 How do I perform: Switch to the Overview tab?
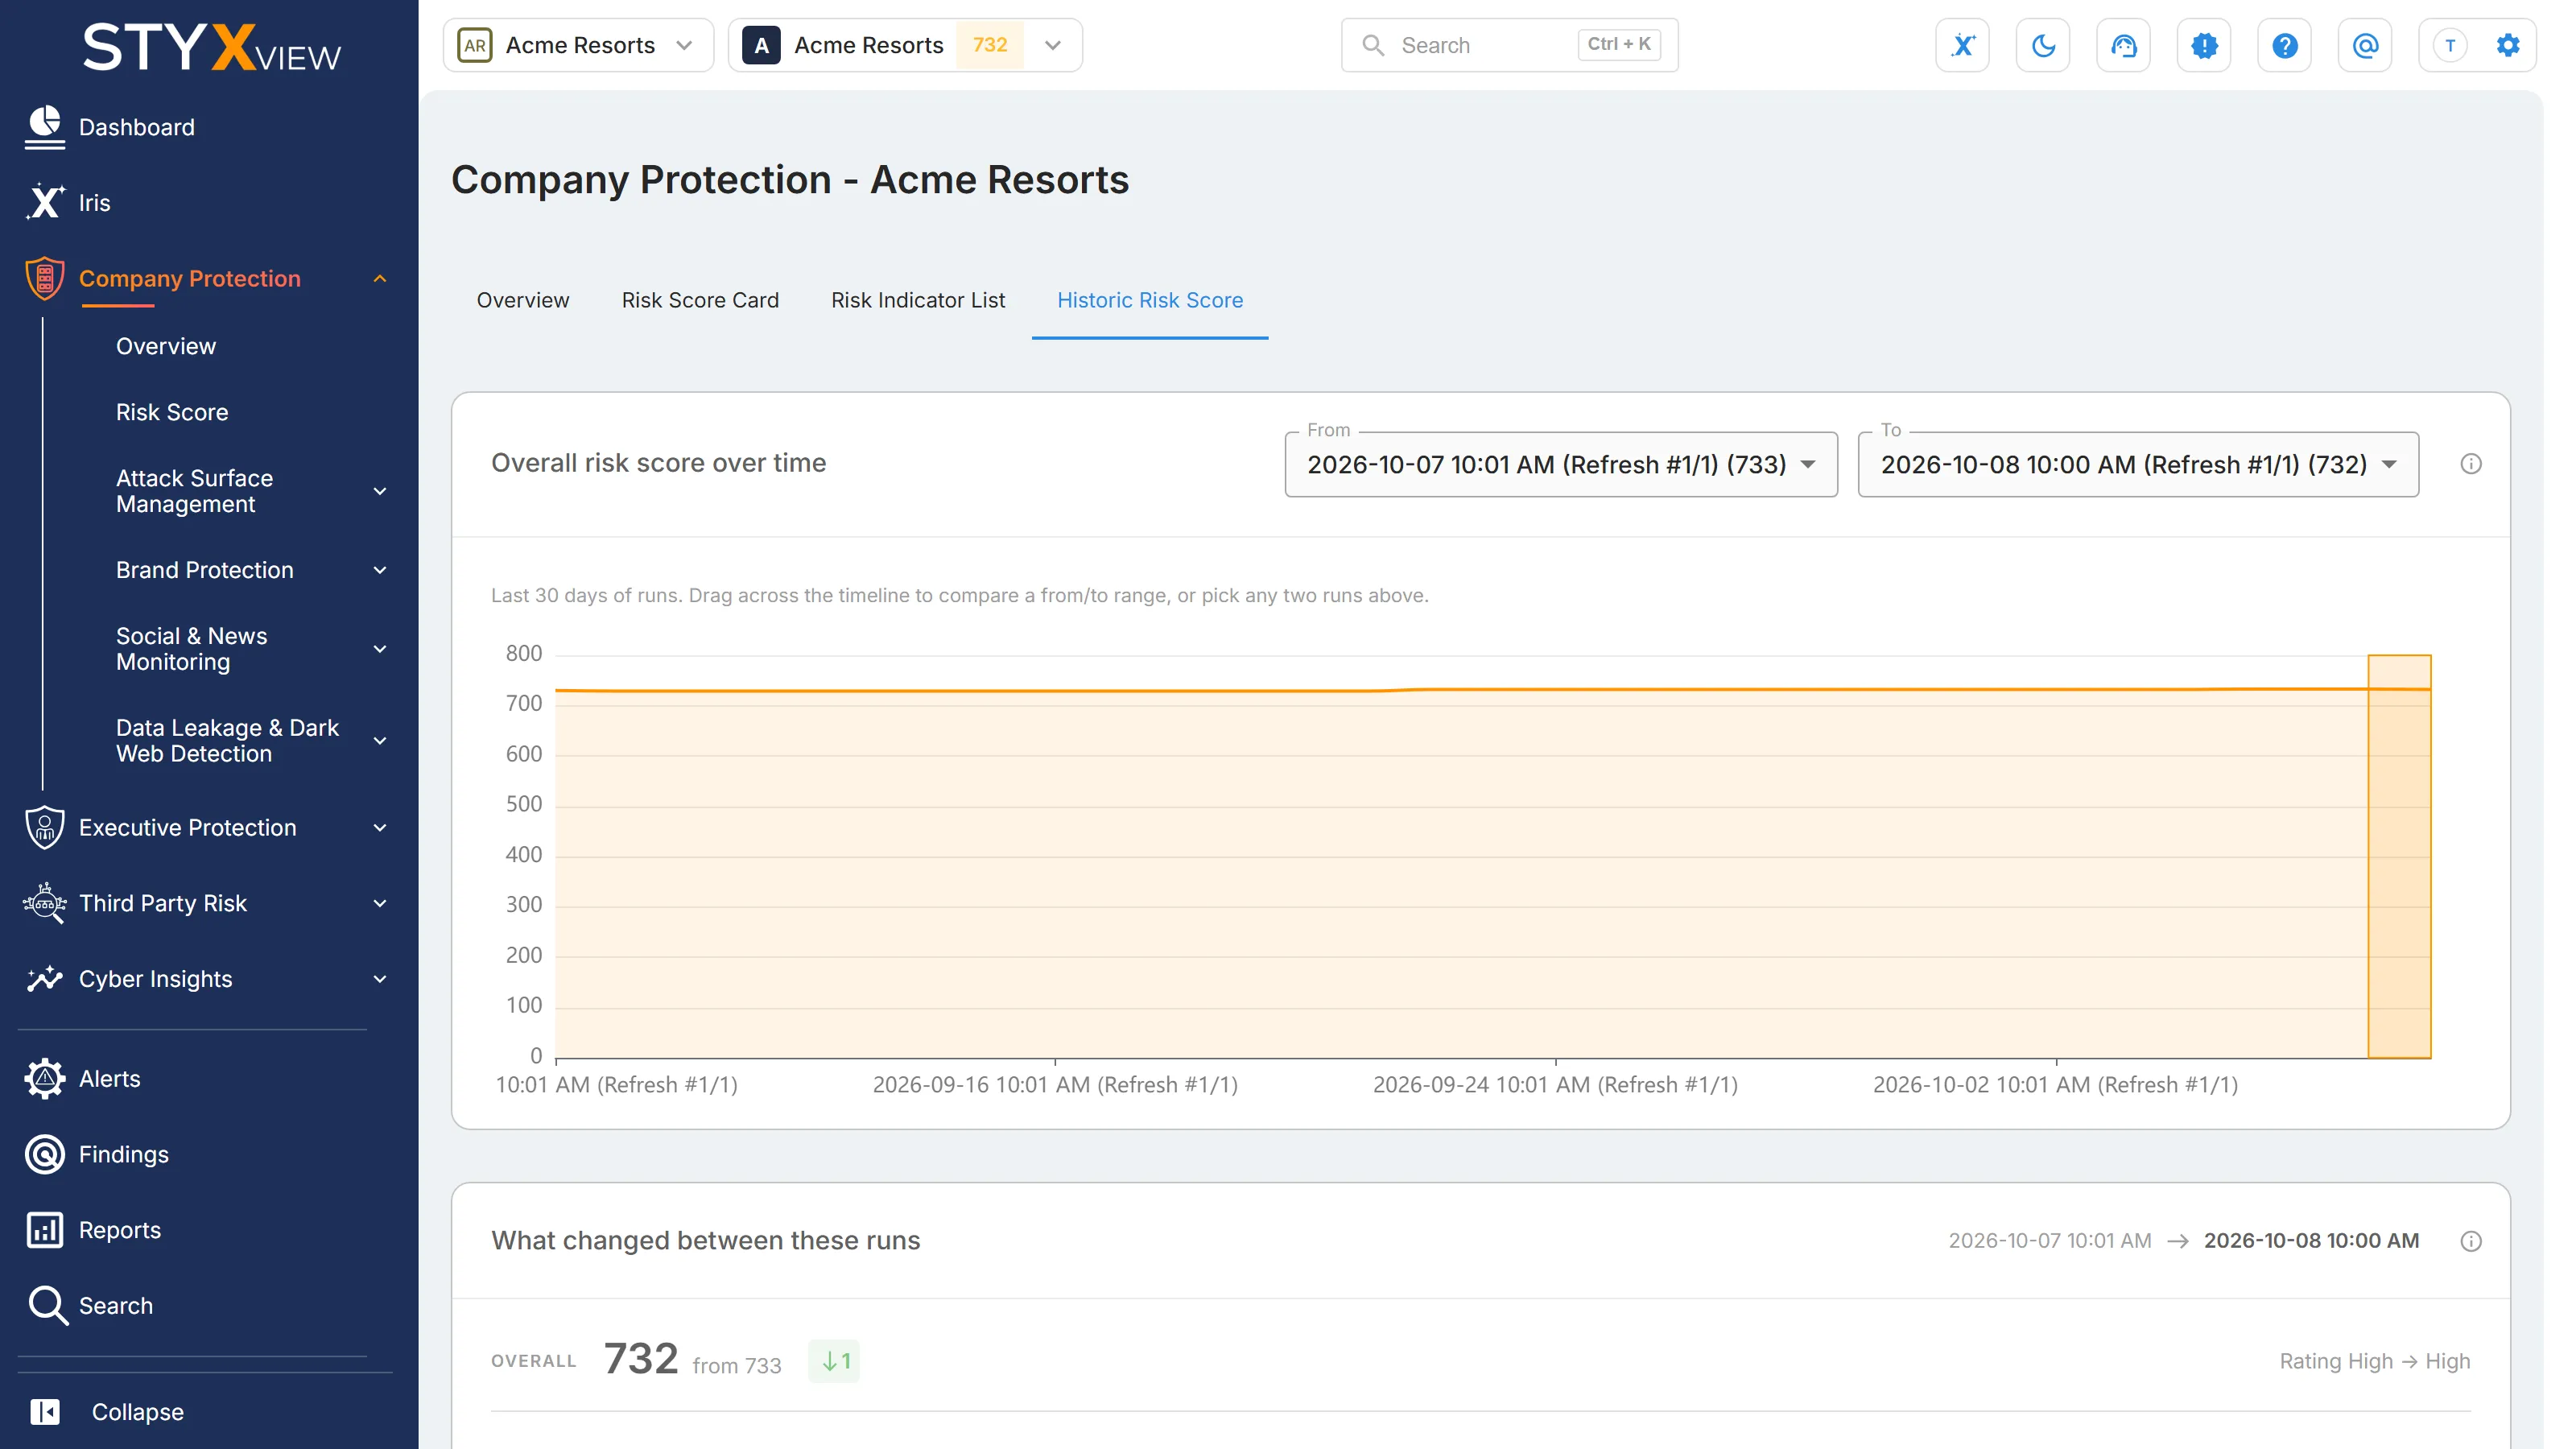pos(523,300)
